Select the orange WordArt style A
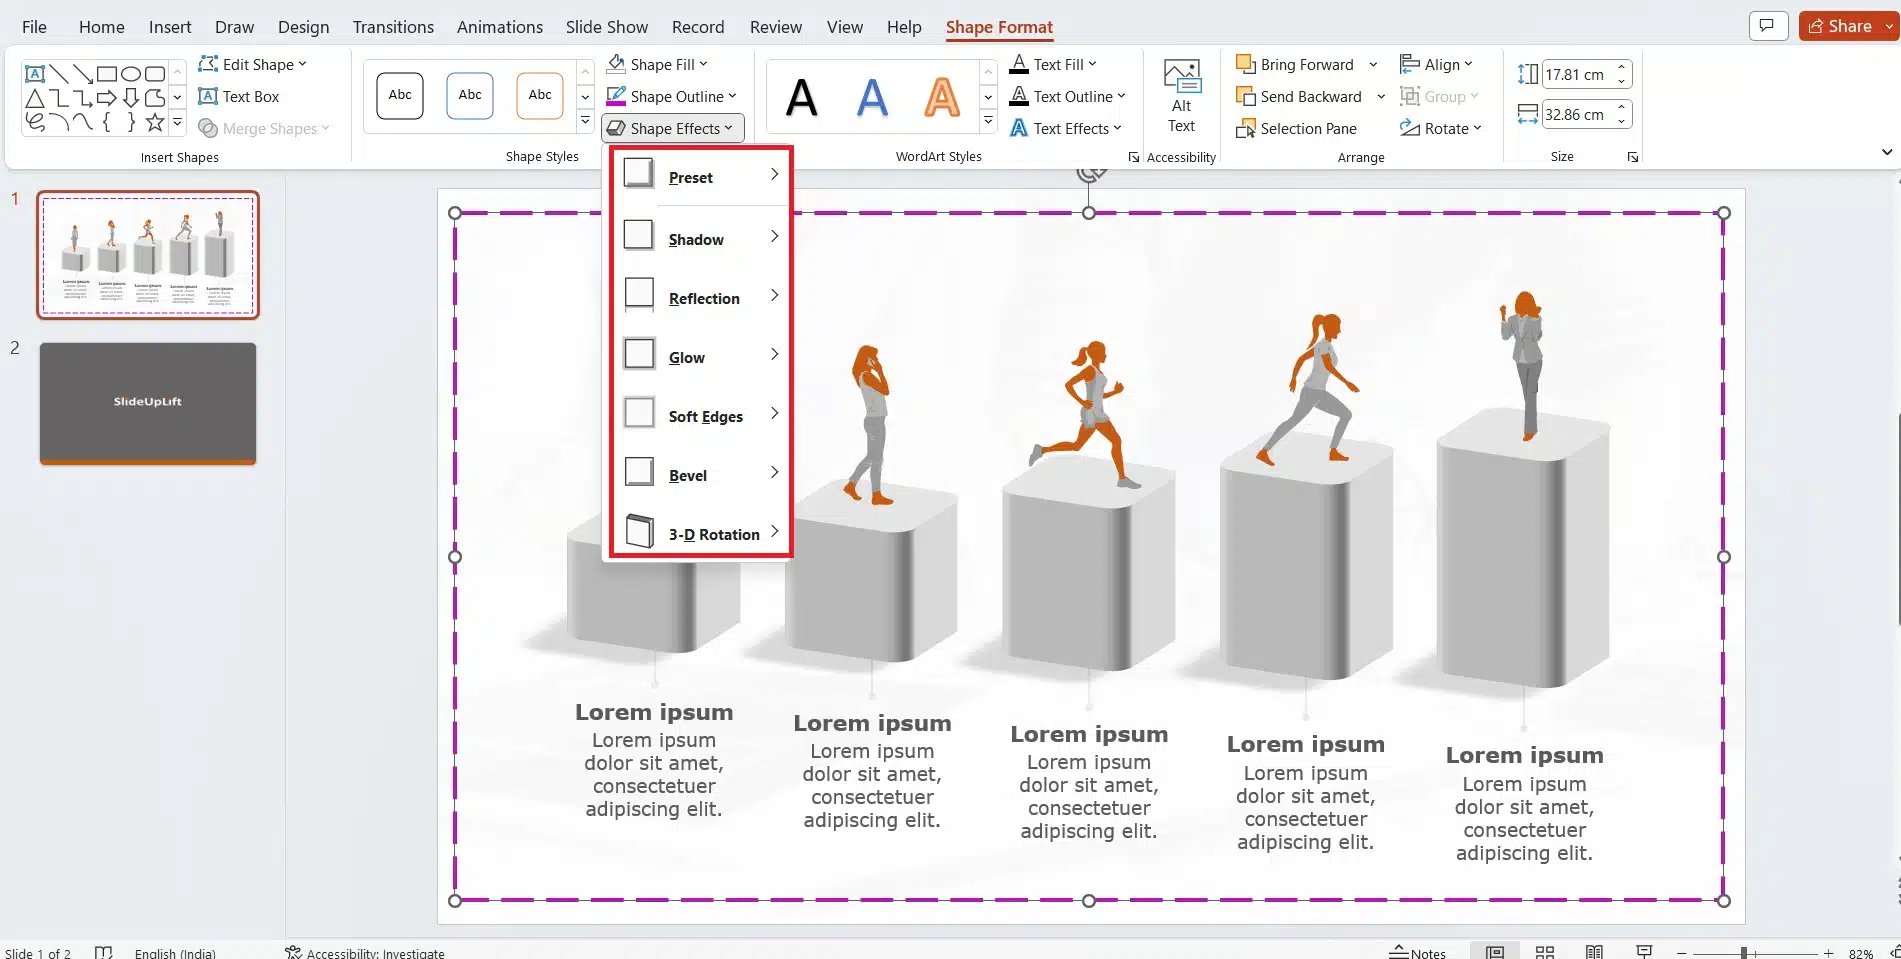Screen dimensions: 1901x959 [941, 98]
